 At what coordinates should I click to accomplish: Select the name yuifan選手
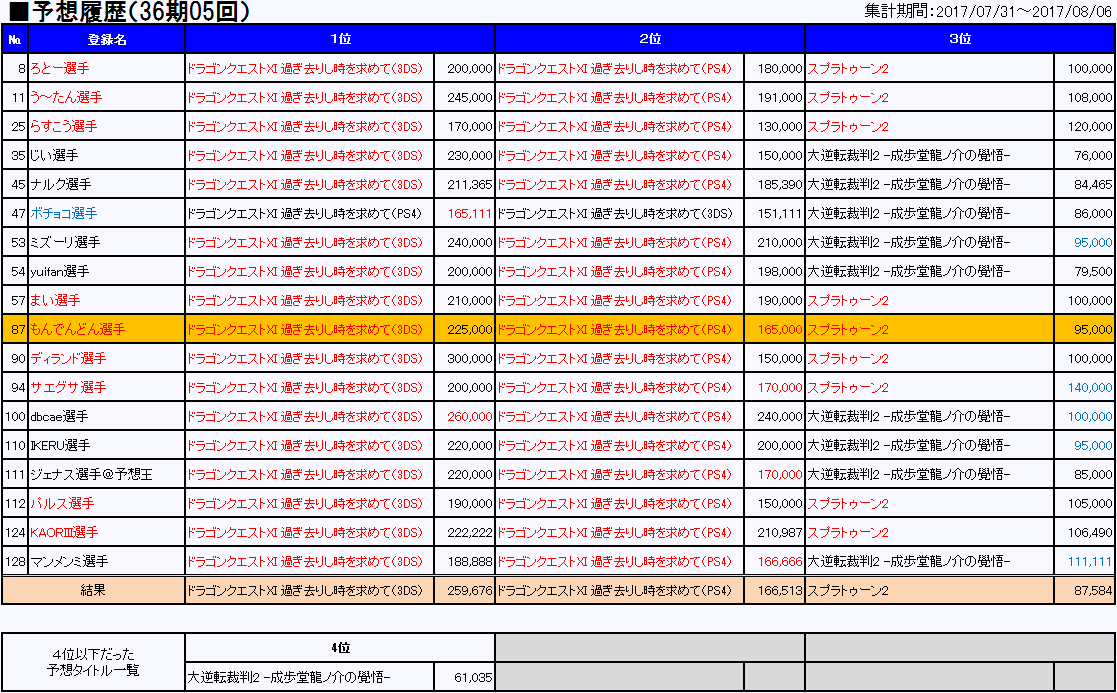(60, 271)
